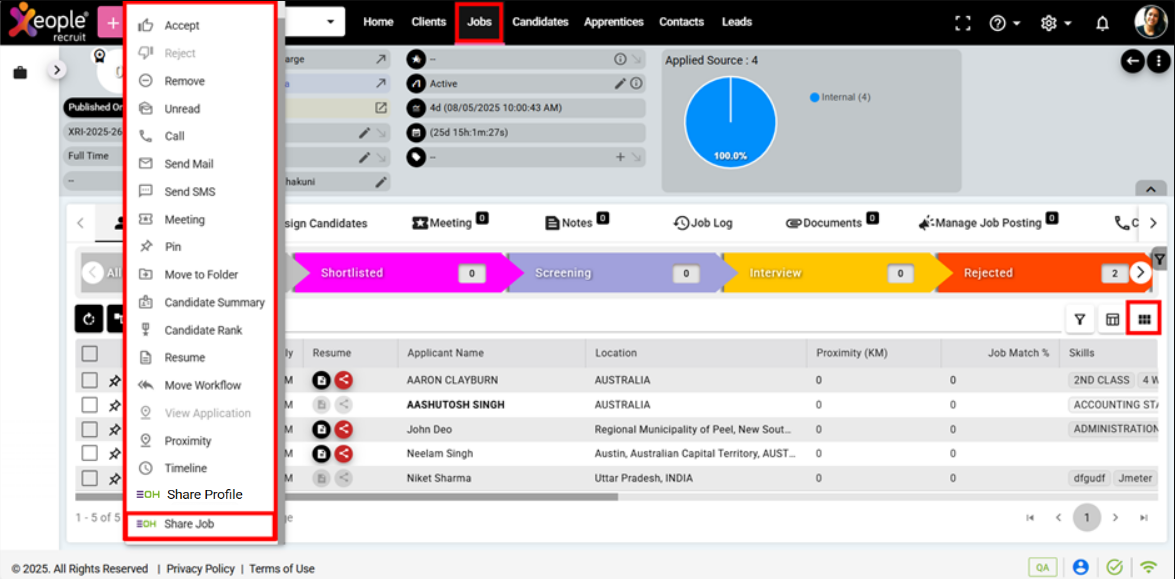
Task: Click the grid view icon at right
Action: (1144, 319)
